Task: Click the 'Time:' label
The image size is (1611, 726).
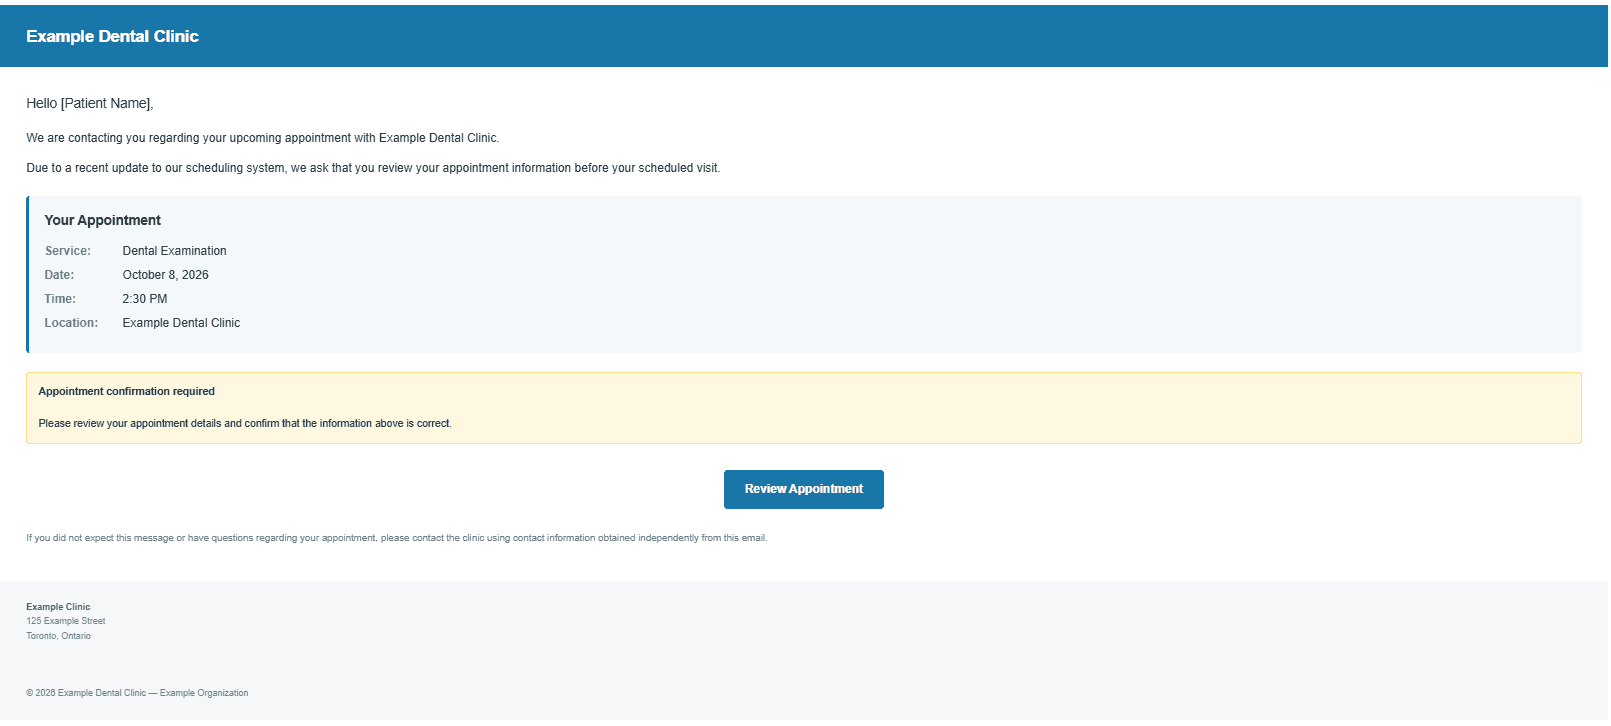Action: [x=60, y=299]
